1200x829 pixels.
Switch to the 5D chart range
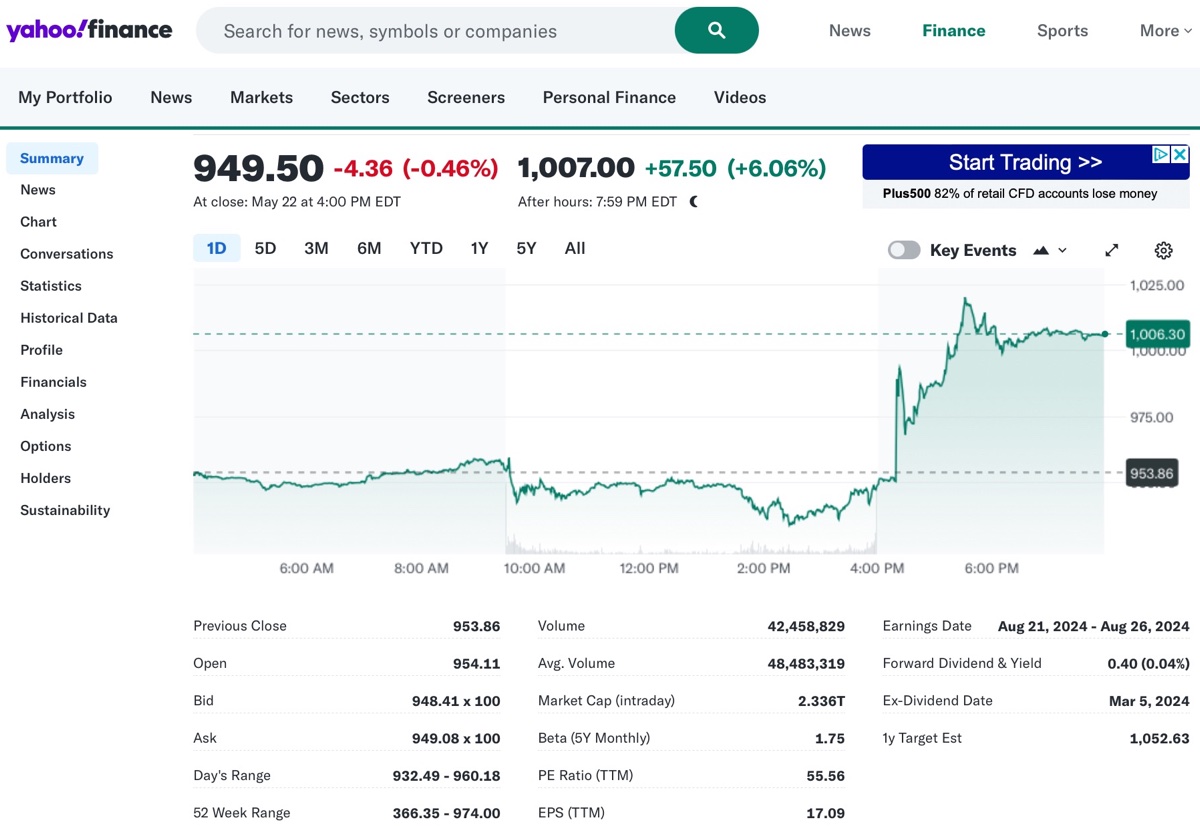[264, 248]
